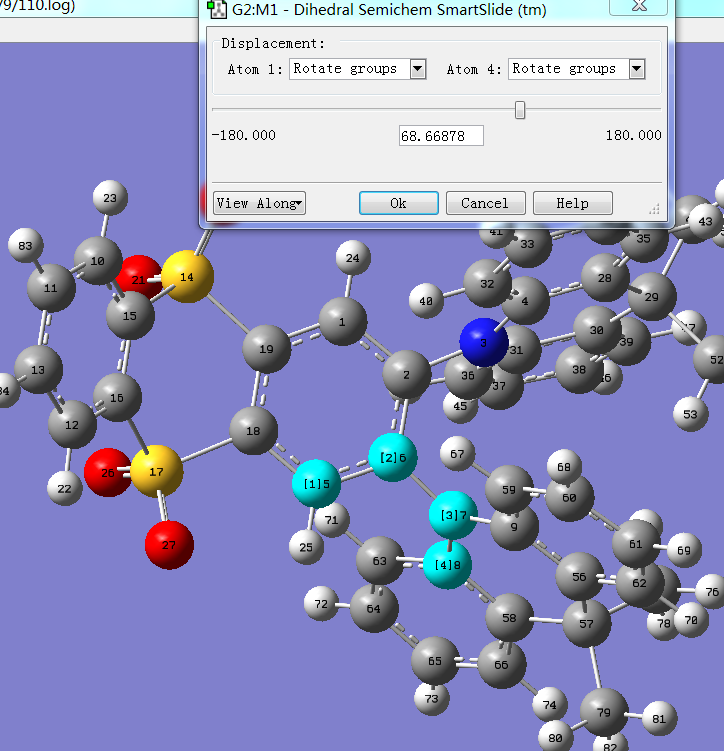The width and height of the screenshot is (724, 751).
Task: Select carbon atom 60
Action: (569, 497)
